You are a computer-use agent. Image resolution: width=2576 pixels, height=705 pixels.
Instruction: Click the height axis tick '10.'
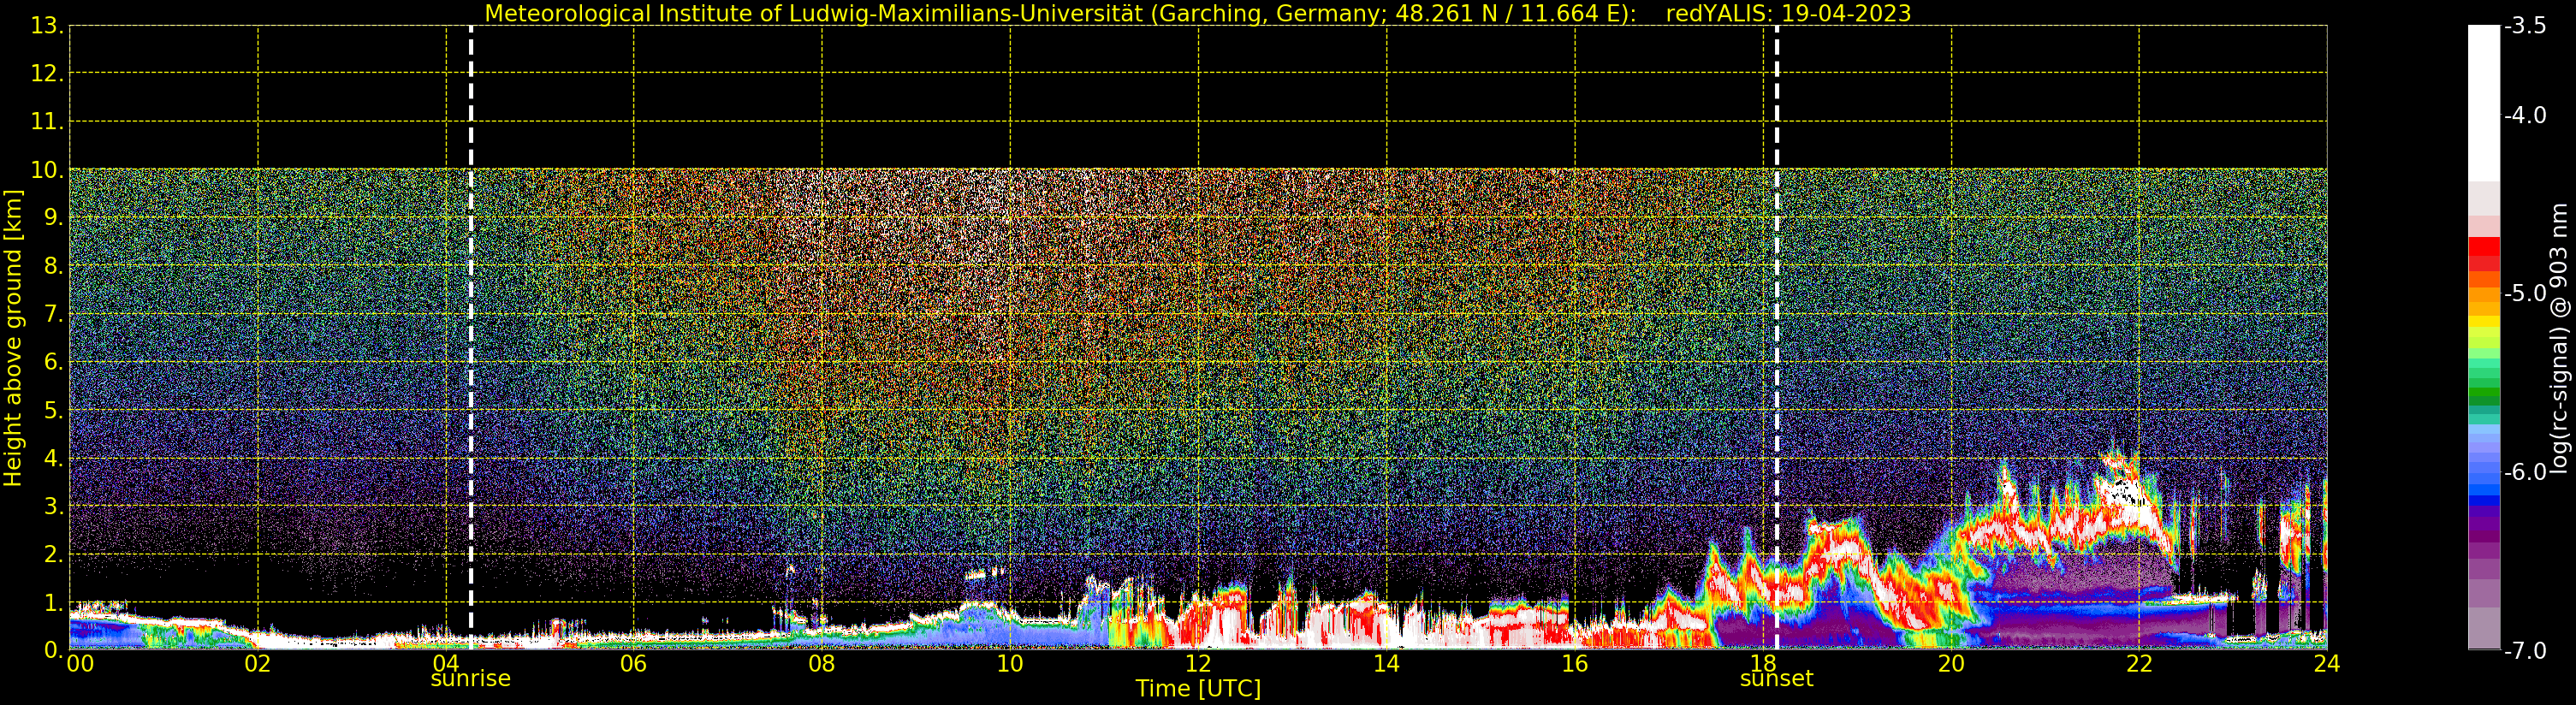(47, 170)
